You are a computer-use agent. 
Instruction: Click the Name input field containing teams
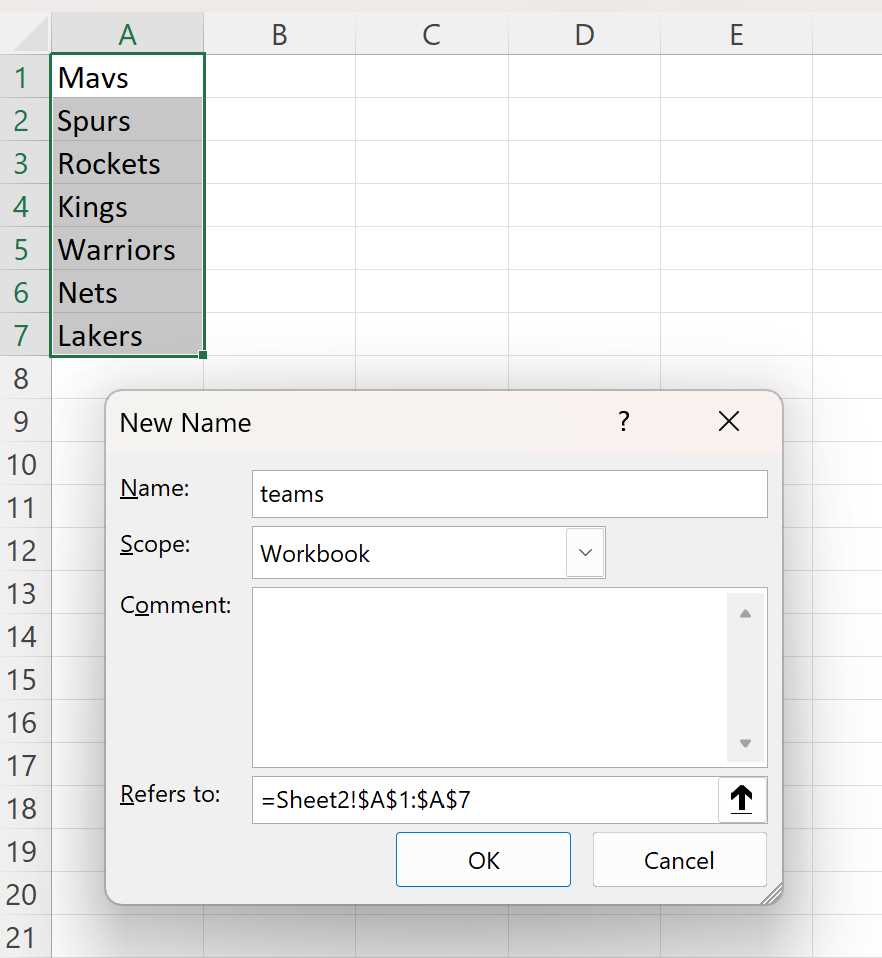click(509, 494)
